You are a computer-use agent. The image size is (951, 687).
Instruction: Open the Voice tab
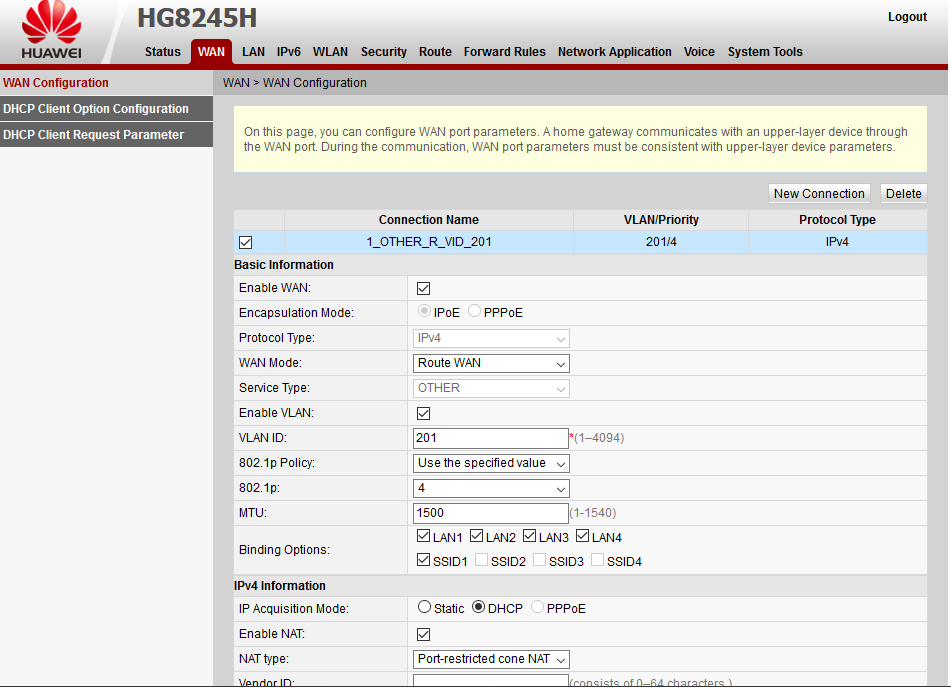point(699,52)
